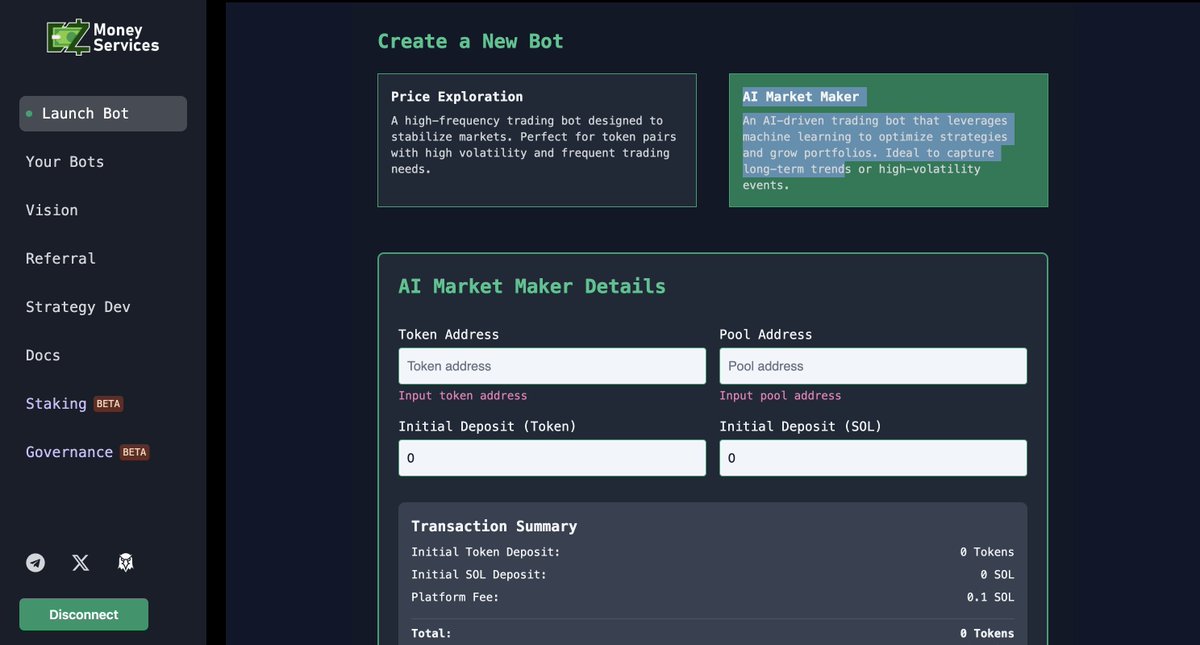Viewport: 1200px width, 645px height.
Task: Open the Referral page
Action: point(59,258)
